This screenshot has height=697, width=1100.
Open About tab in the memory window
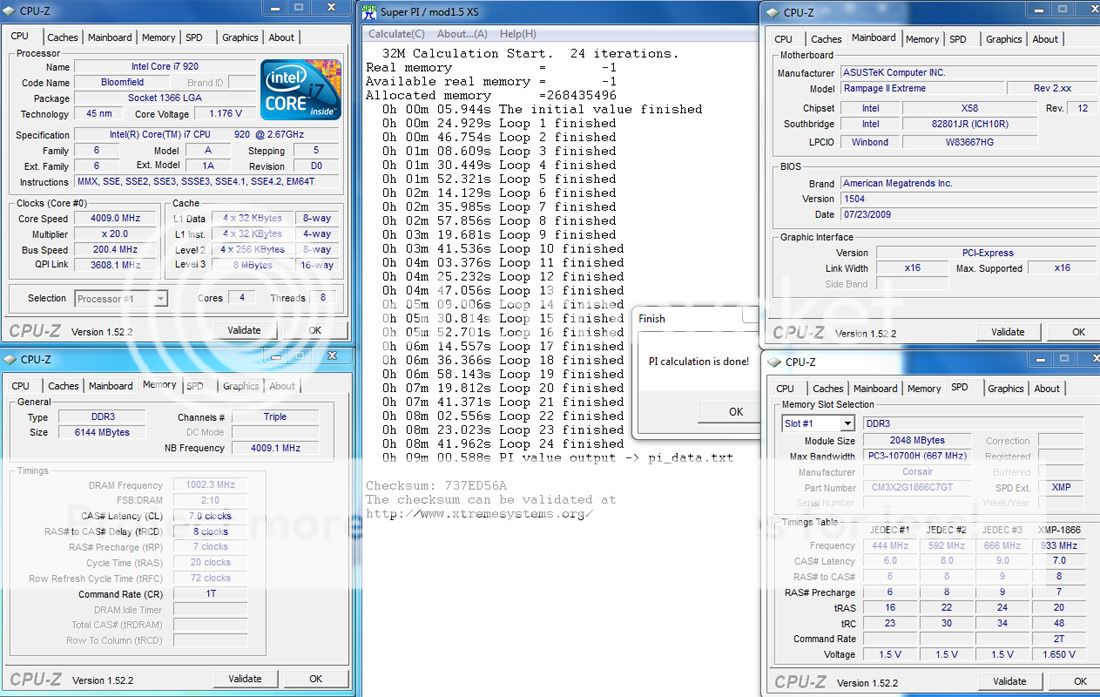(x=282, y=386)
